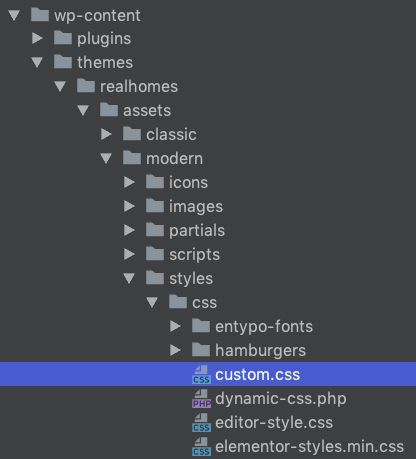
Task: Select the partials folder label
Action: pos(197,231)
